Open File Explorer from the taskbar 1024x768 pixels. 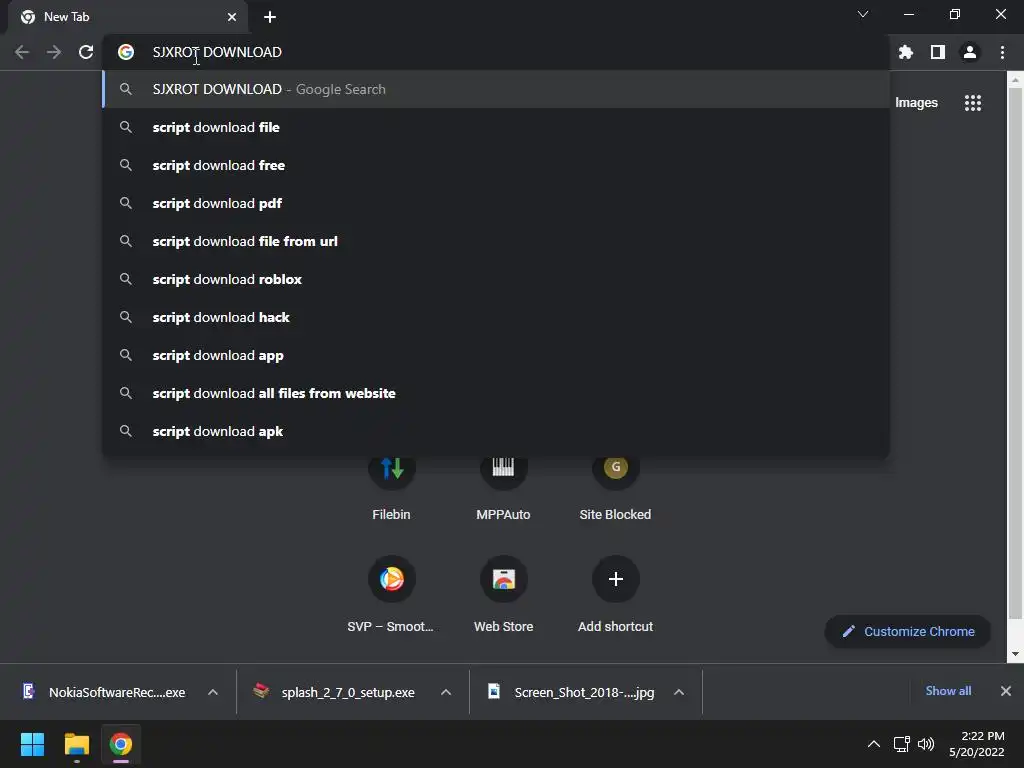pyautogui.click(x=77, y=744)
